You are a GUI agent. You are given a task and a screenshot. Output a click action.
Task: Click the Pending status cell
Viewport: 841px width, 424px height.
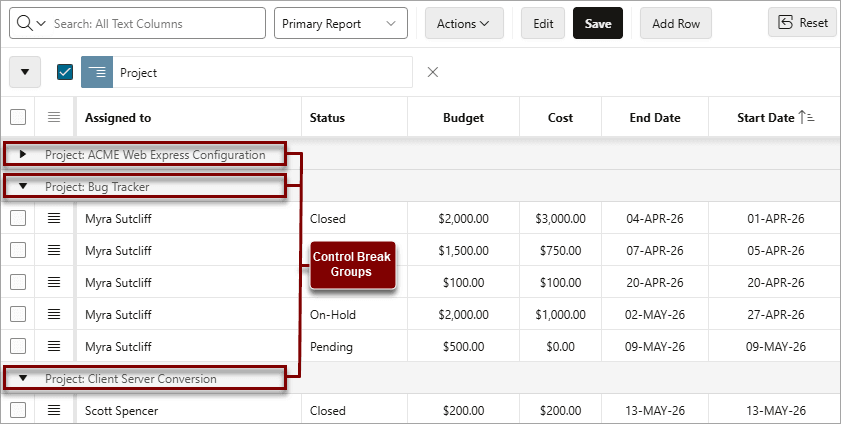pos(355,347)
